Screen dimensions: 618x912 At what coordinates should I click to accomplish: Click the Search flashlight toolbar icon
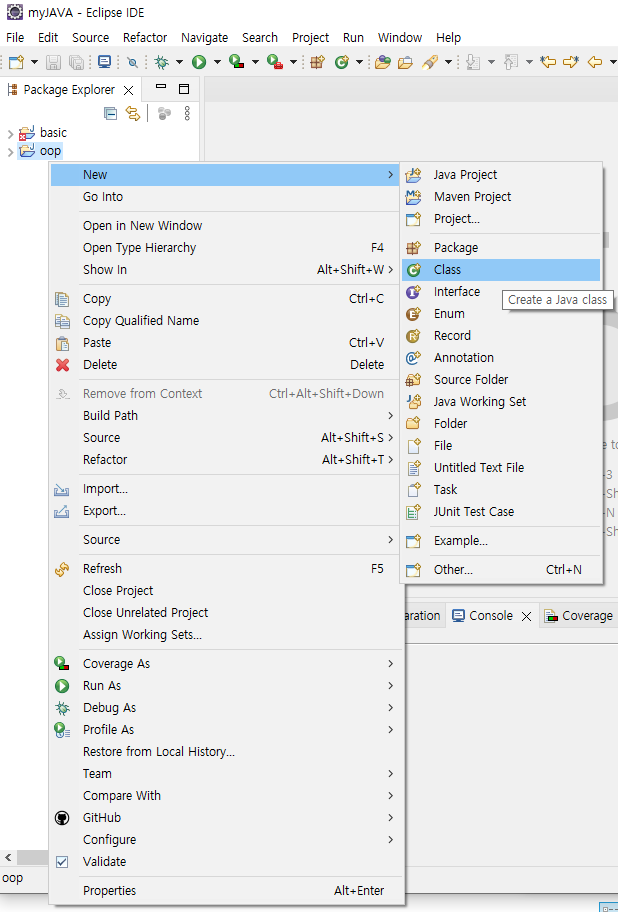(430, 62)
